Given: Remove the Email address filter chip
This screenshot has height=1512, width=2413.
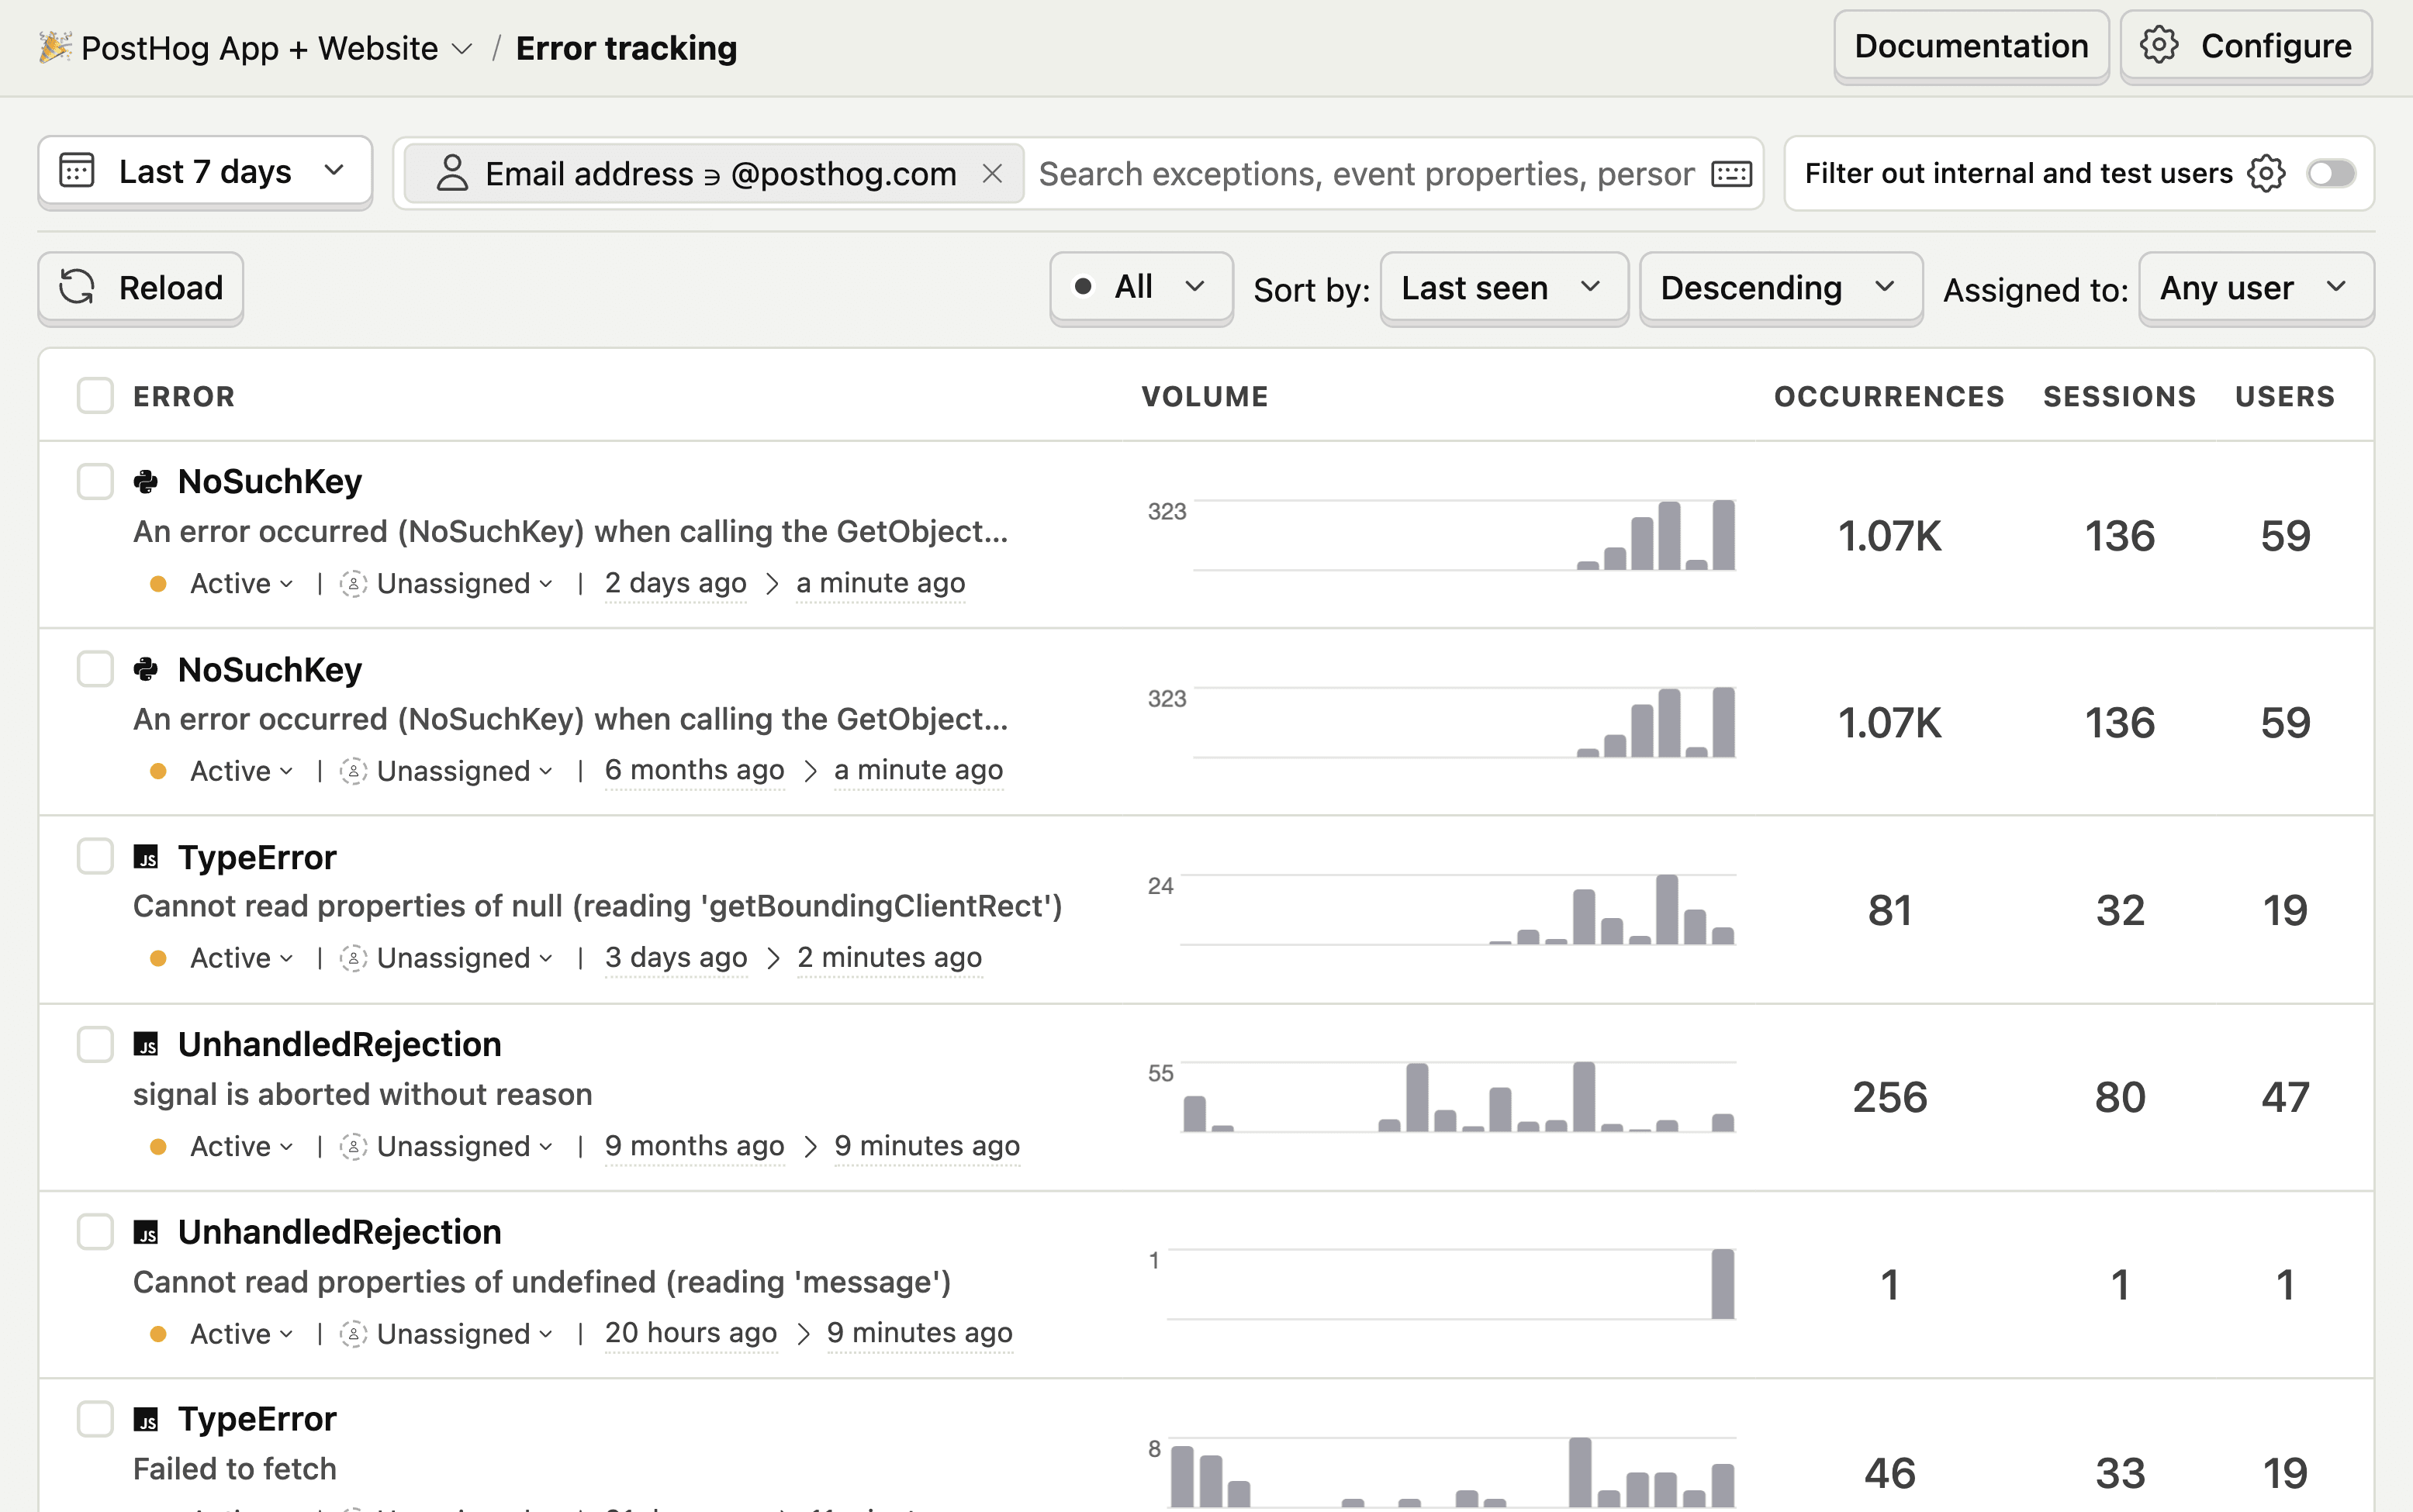Looking at the screenshot, I should (992, 173).
